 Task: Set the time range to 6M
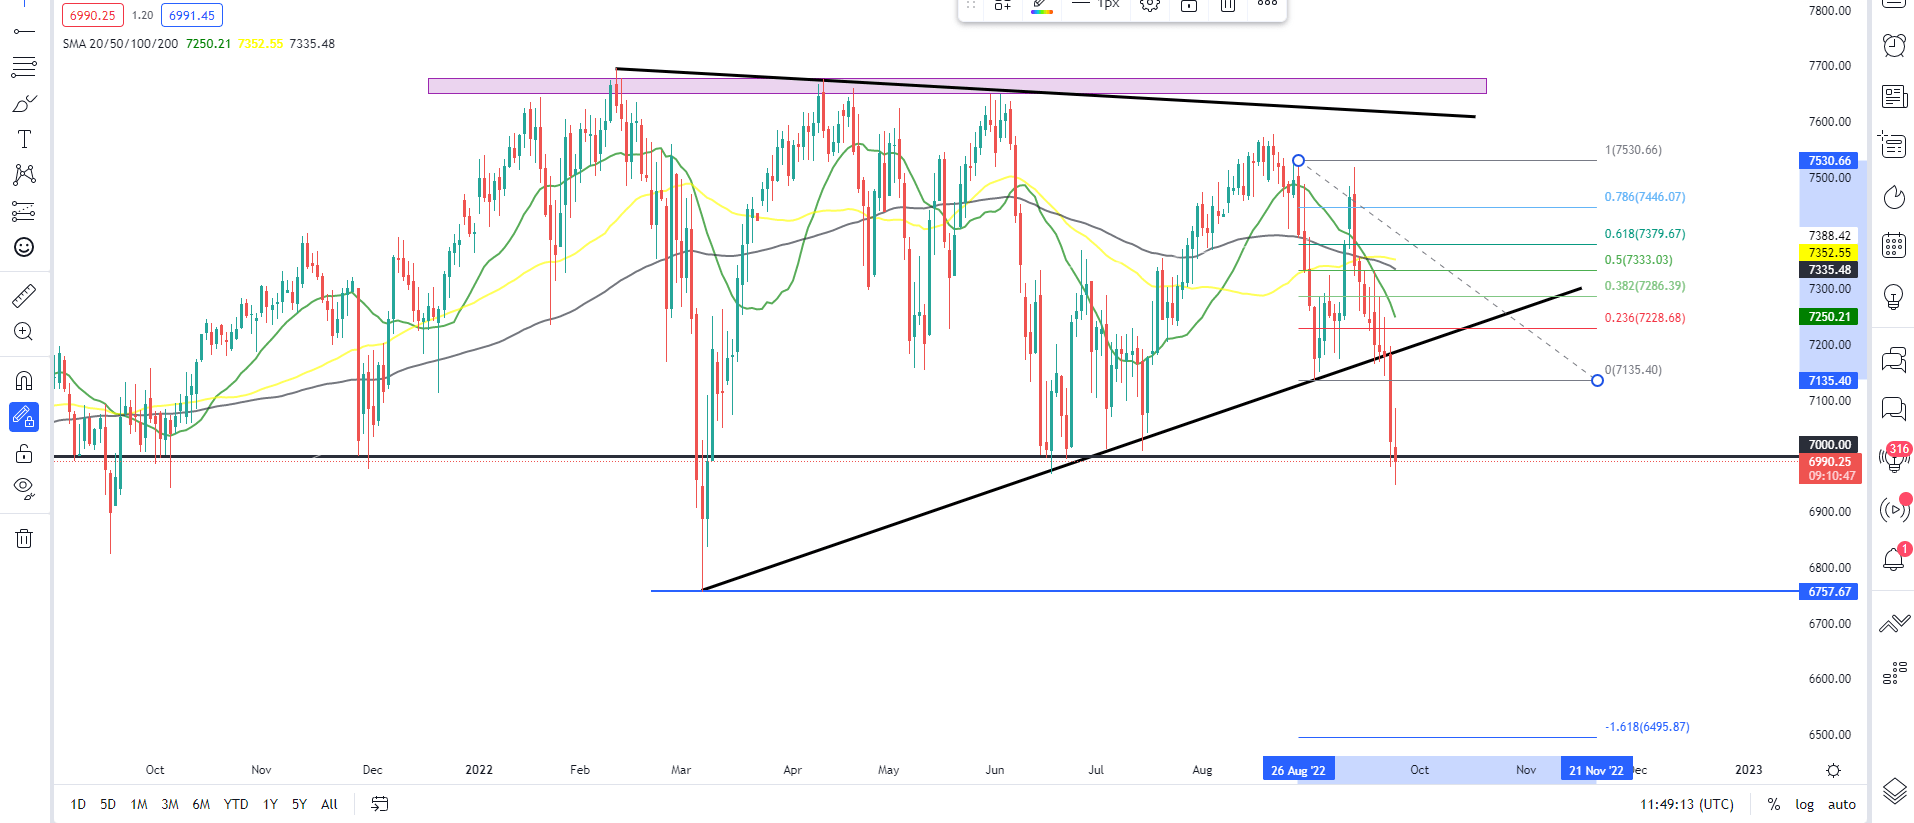point(201,804)
